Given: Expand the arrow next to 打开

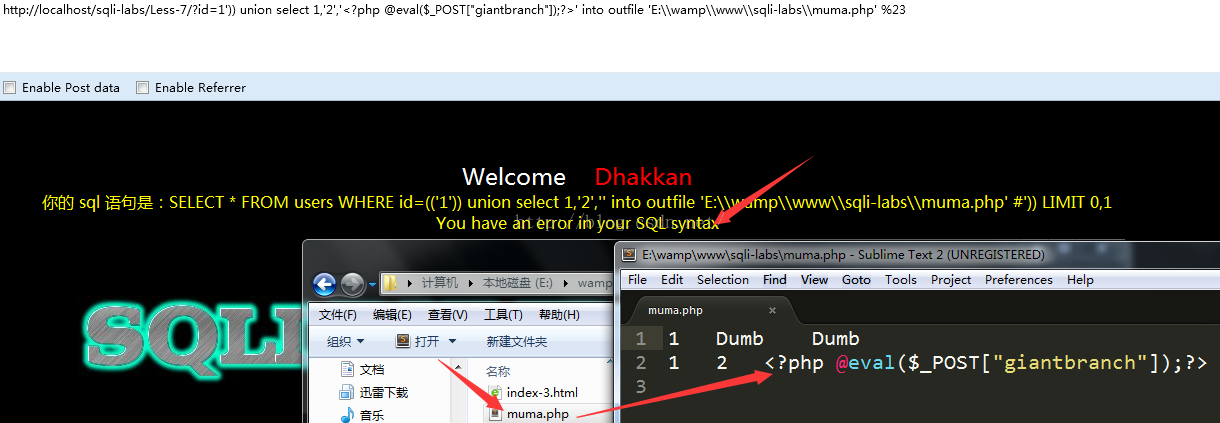Looking at the screenshot, I should [x=452, y=342].
